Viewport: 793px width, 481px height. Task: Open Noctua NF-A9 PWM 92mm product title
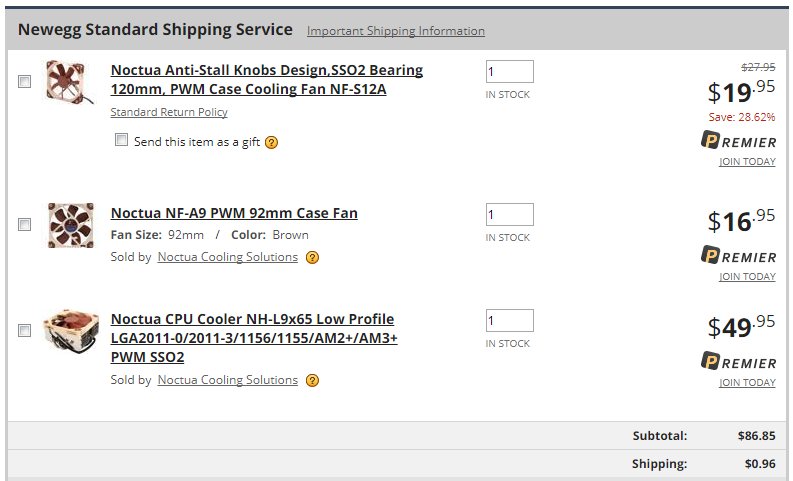234,213
